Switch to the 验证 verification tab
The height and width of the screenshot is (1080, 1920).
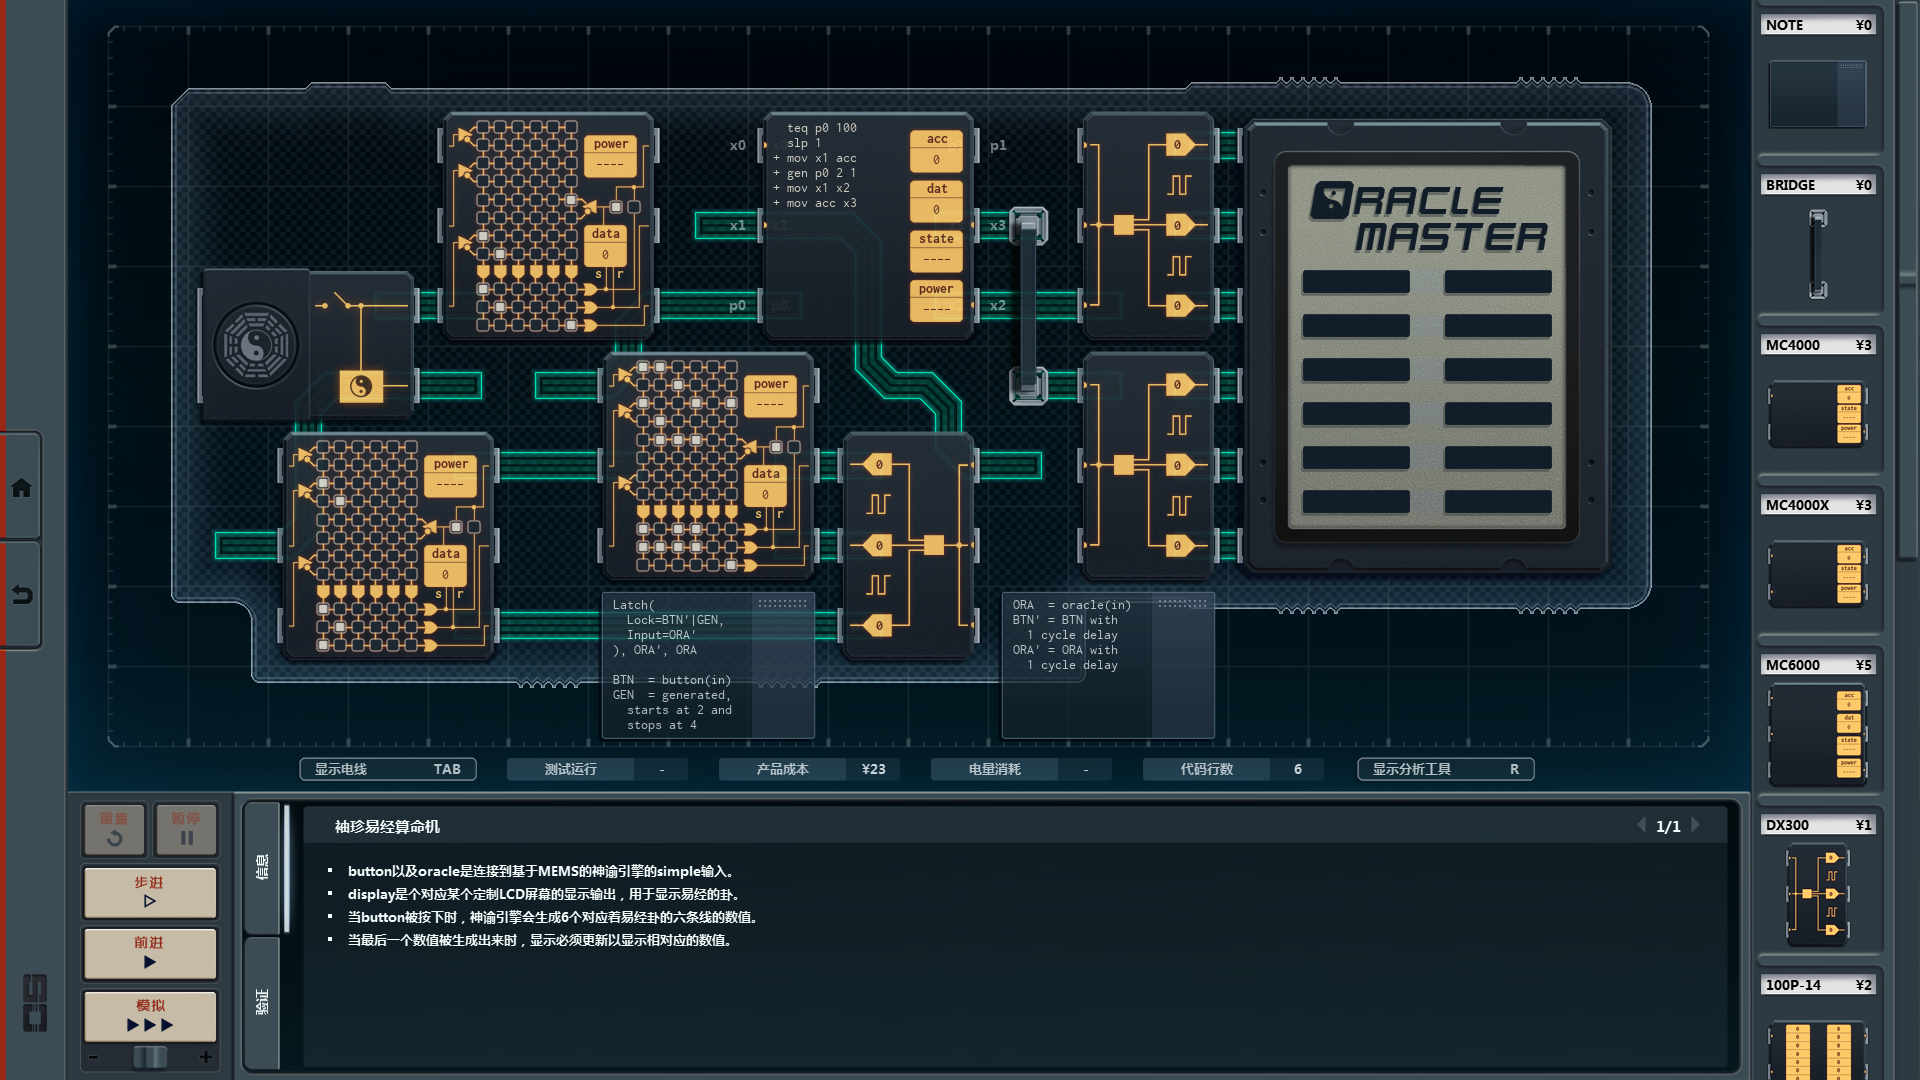pos(262,1001)
